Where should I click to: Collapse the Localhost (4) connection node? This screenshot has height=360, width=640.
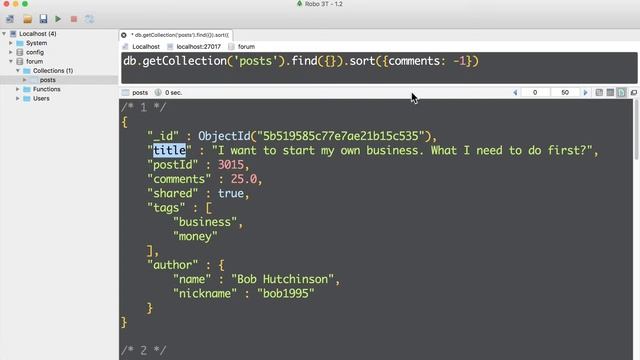[4, 33]
